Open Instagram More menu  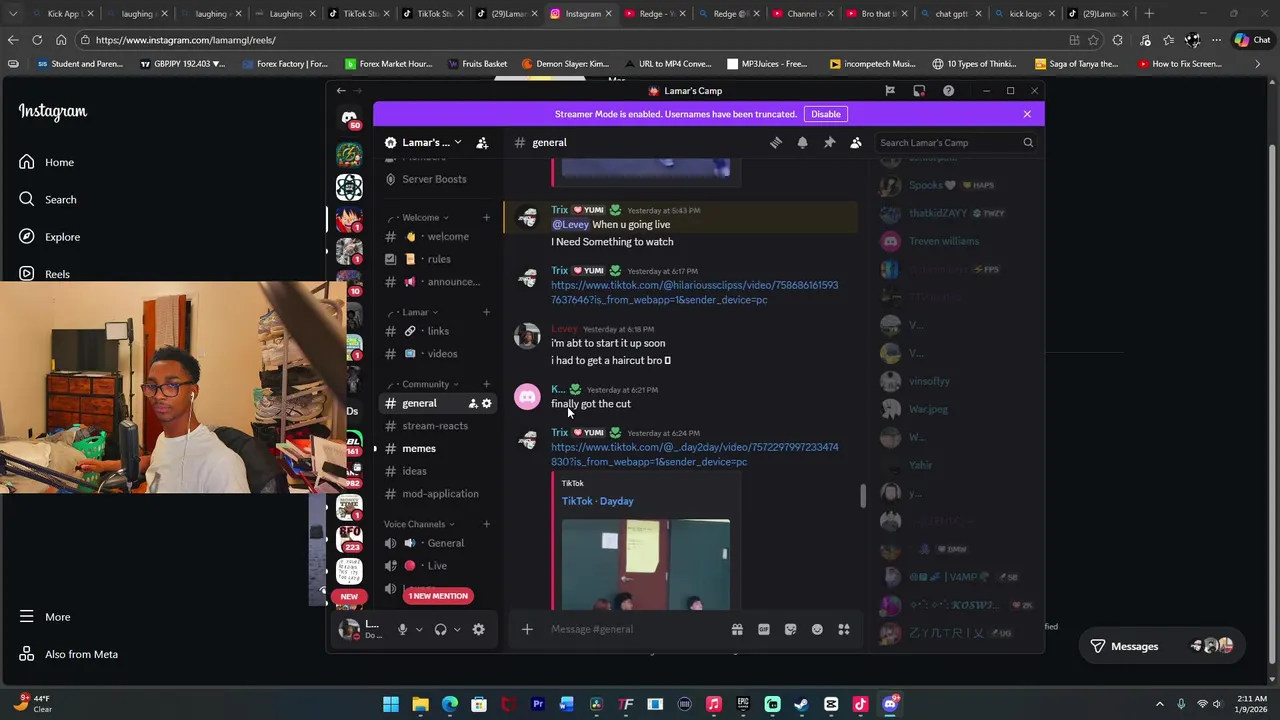[45, 617]
